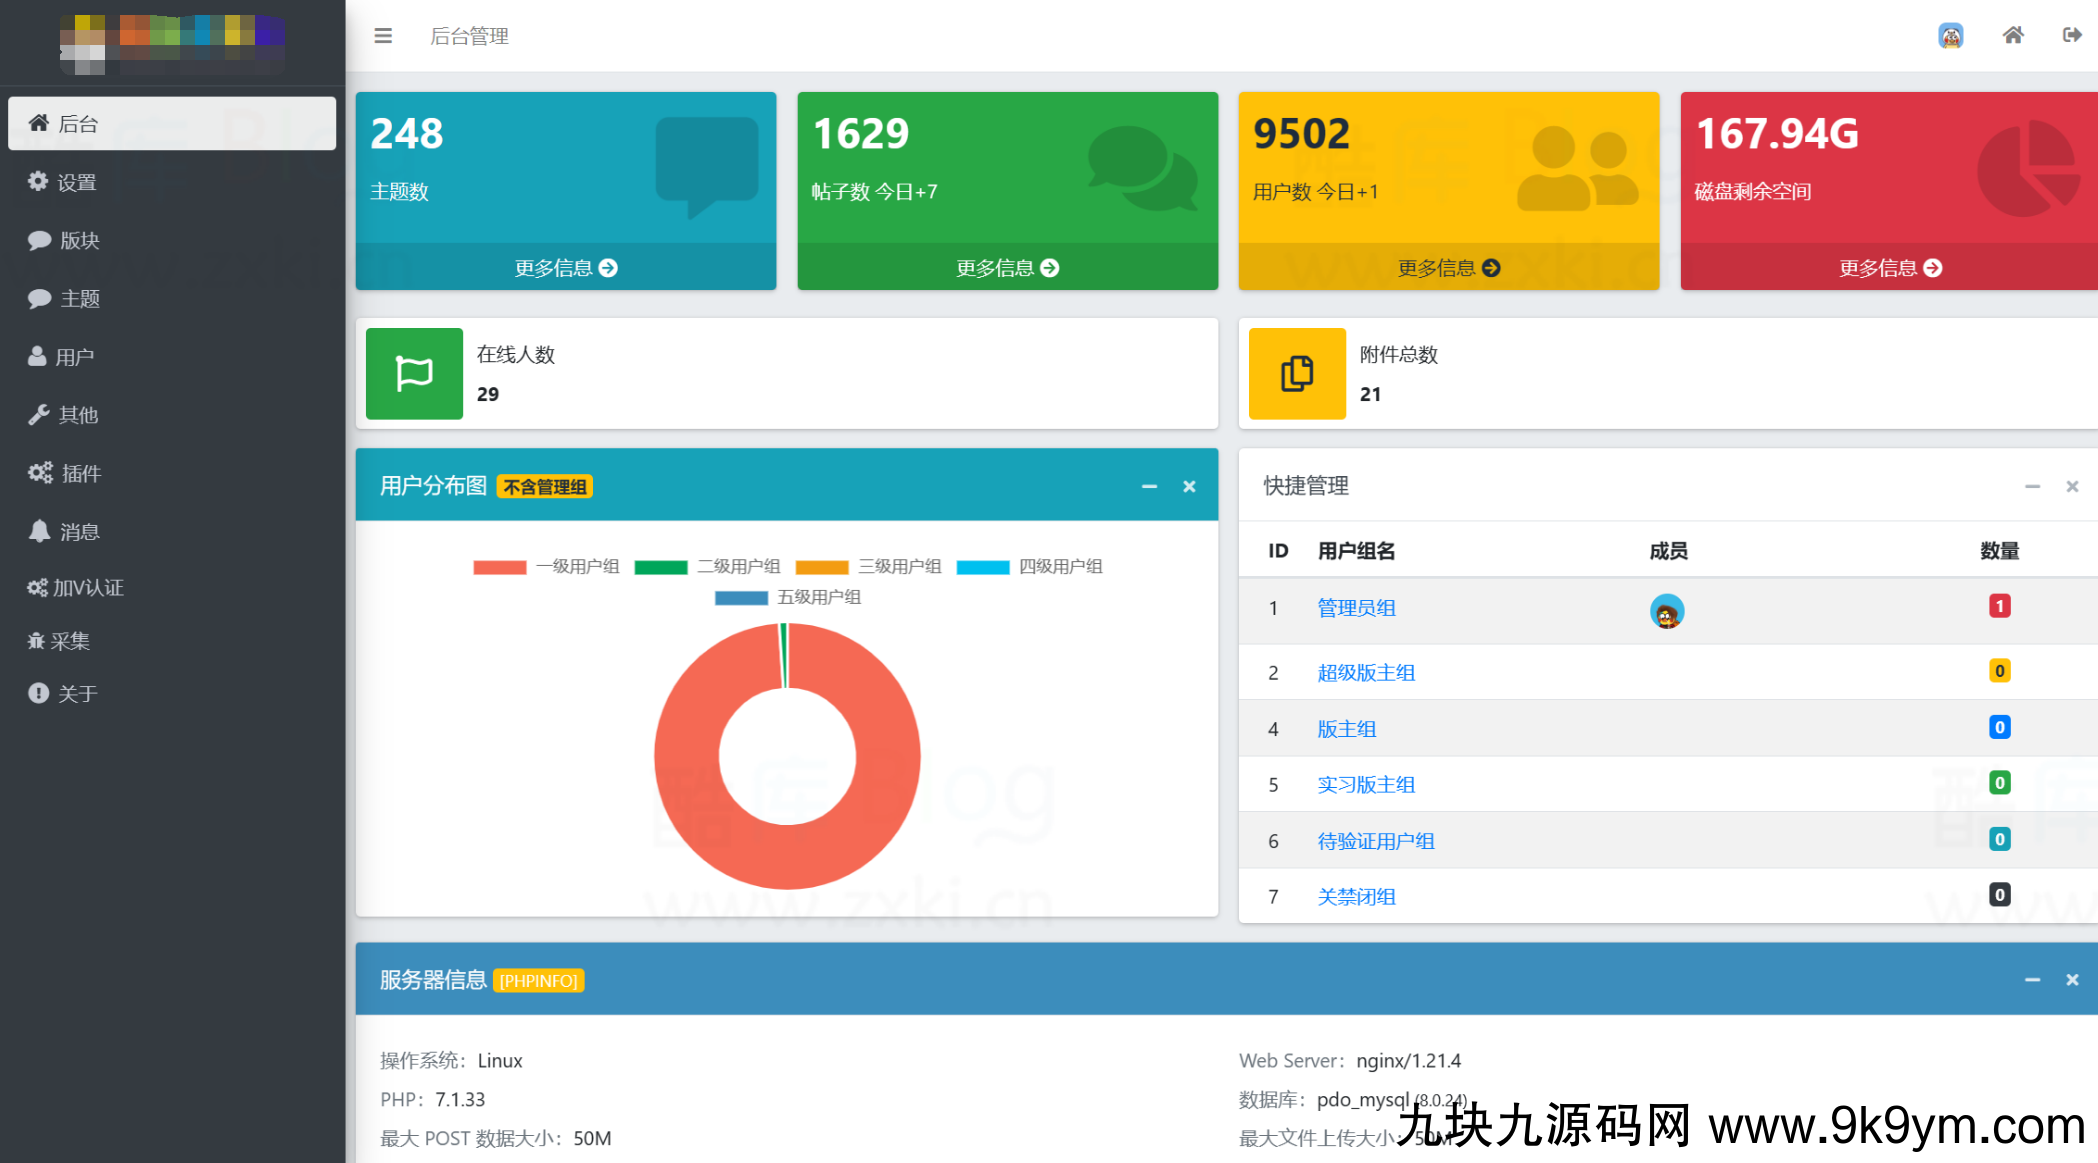Open the user avatar in top bar
Viewport: 2098px width, 1163px height.
pyautogui.click(x=1950, y=36)
